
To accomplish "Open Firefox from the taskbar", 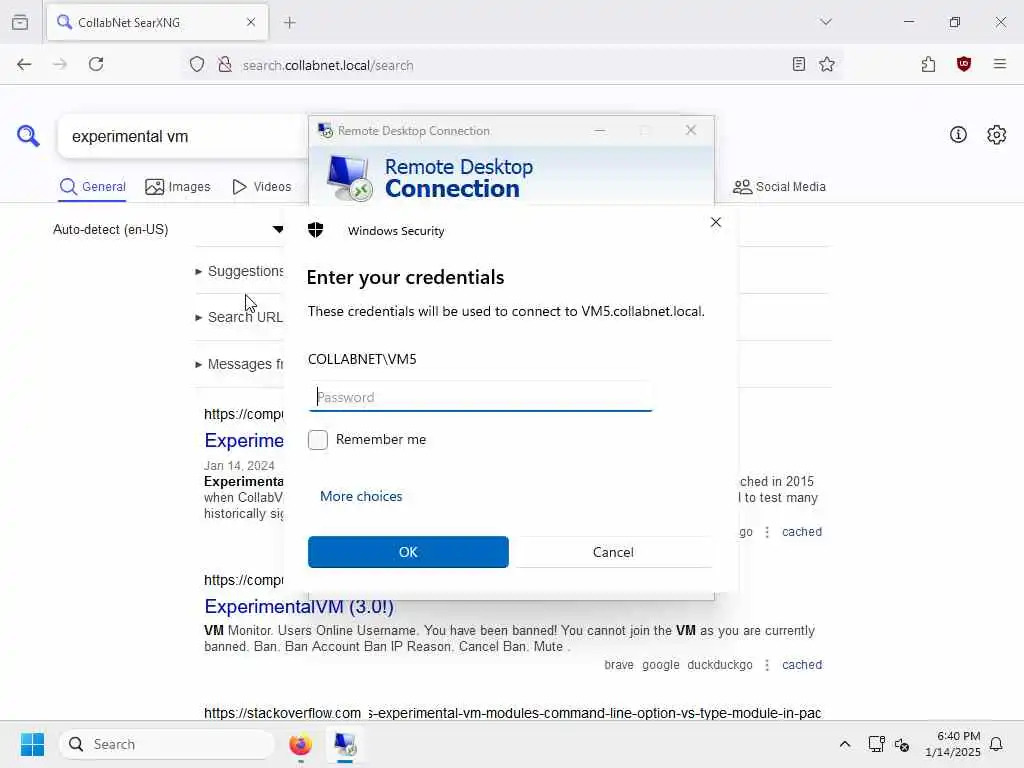I will coord(300,744).
